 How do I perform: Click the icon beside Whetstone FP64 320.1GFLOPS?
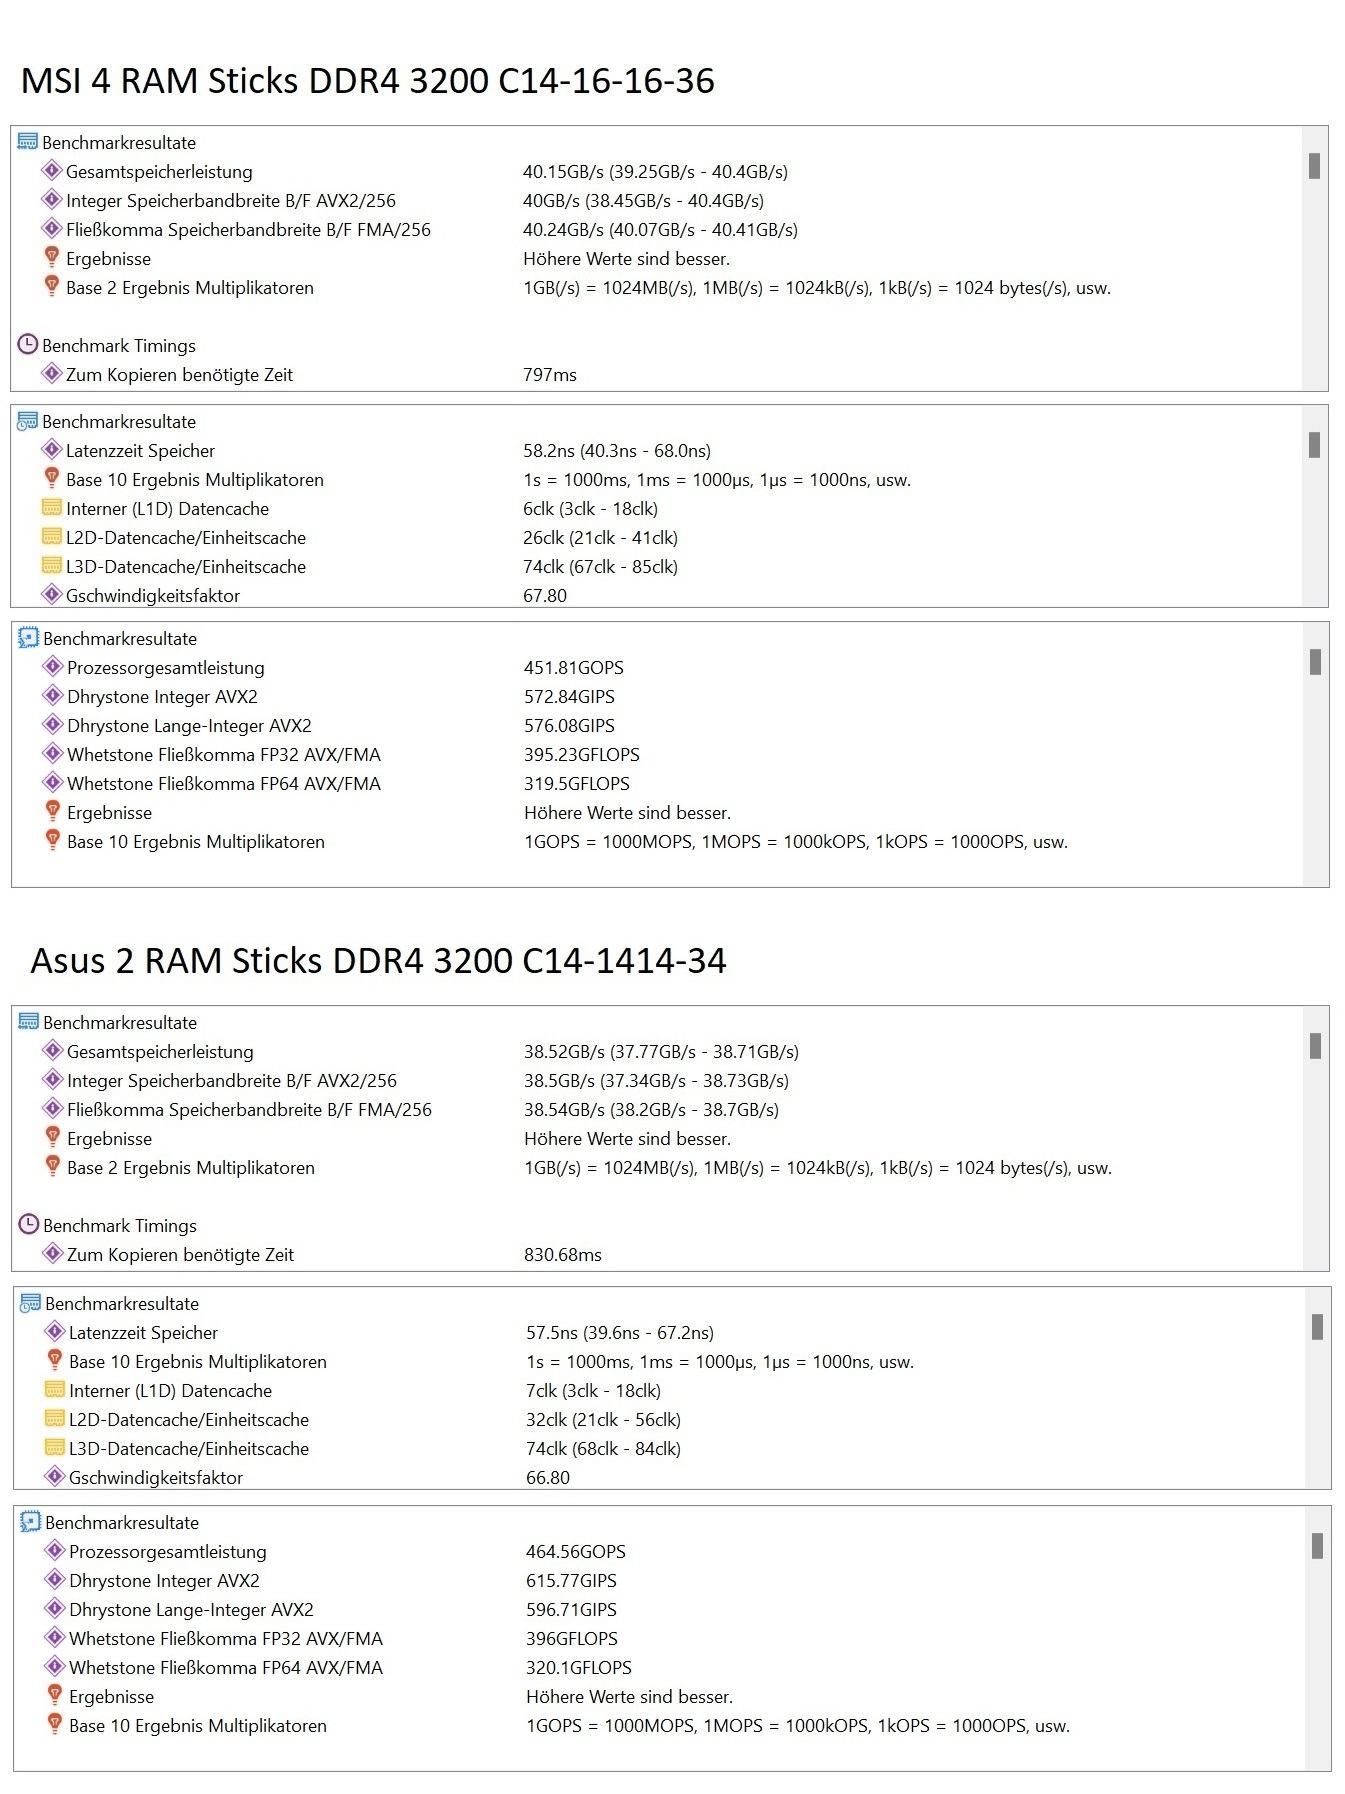coord(55,1666)
